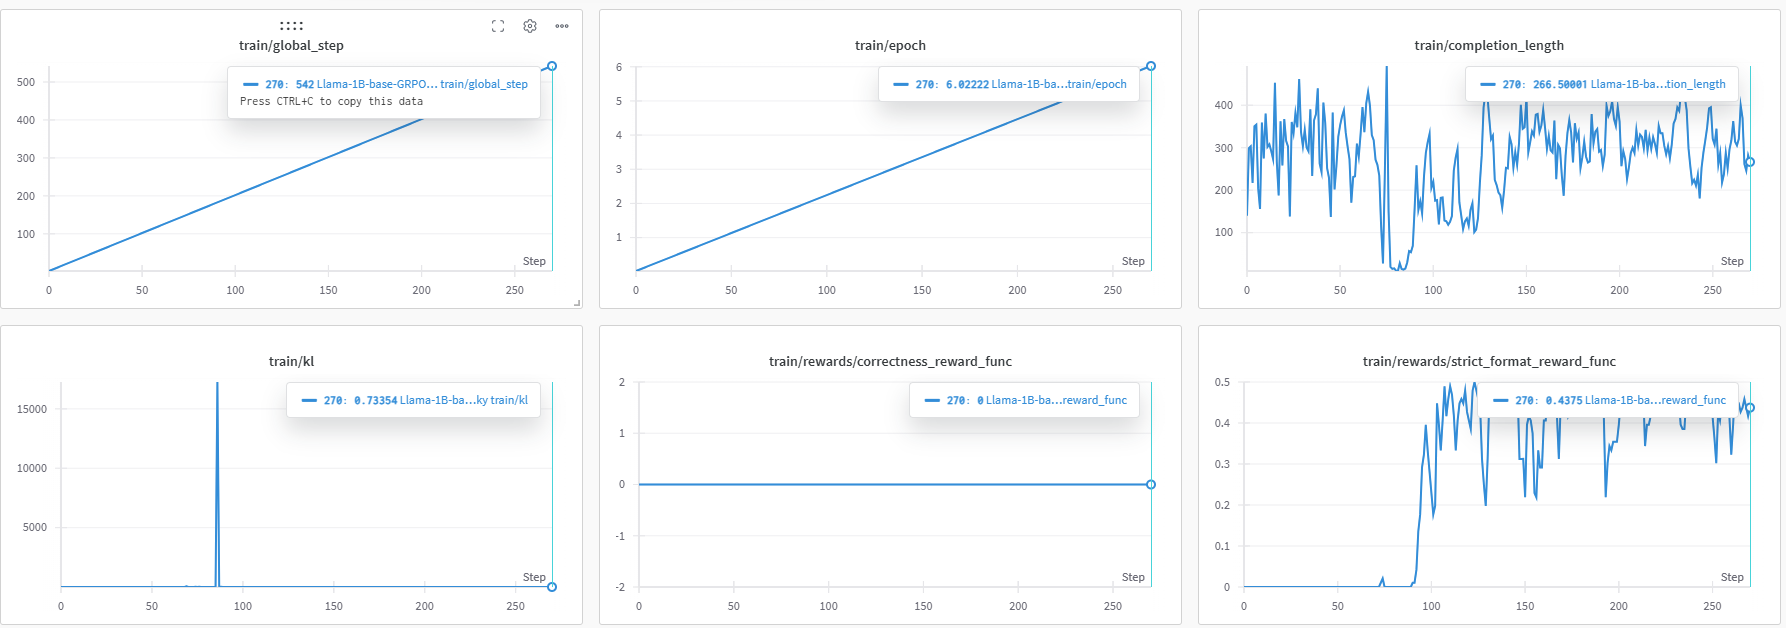The height and width of the screenshot is (628, 1786).
Task: Select the train/kl panel title
Action: (291, 362)
